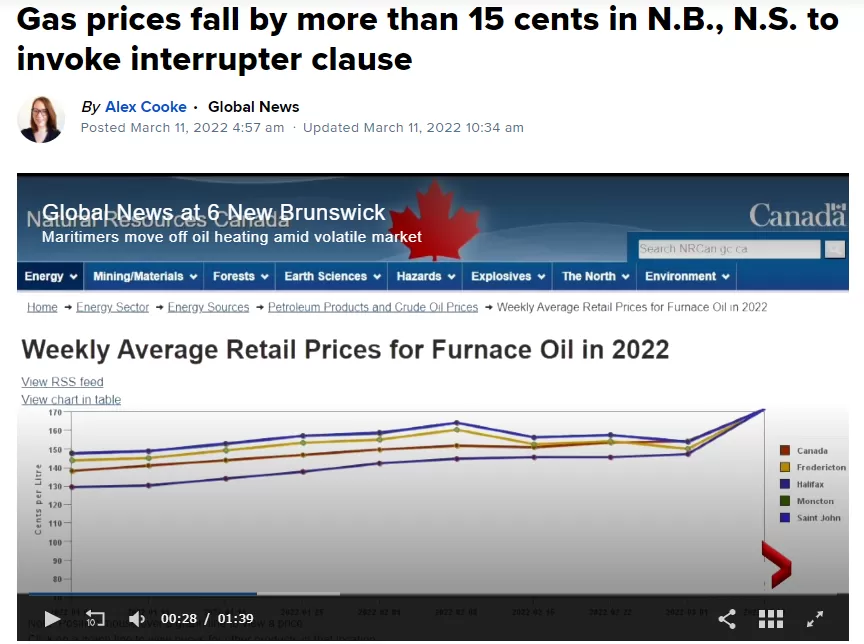Open Energy Sources breadcrumb
The width and height of the screenshot is (864, 644).
click(208, 307)
